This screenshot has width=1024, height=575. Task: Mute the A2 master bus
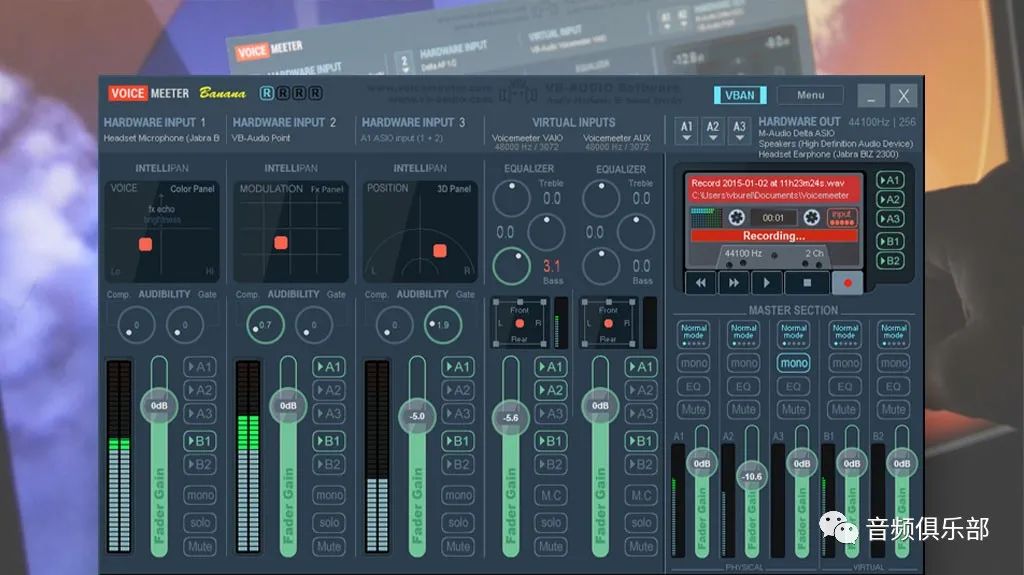click(743, 410)
